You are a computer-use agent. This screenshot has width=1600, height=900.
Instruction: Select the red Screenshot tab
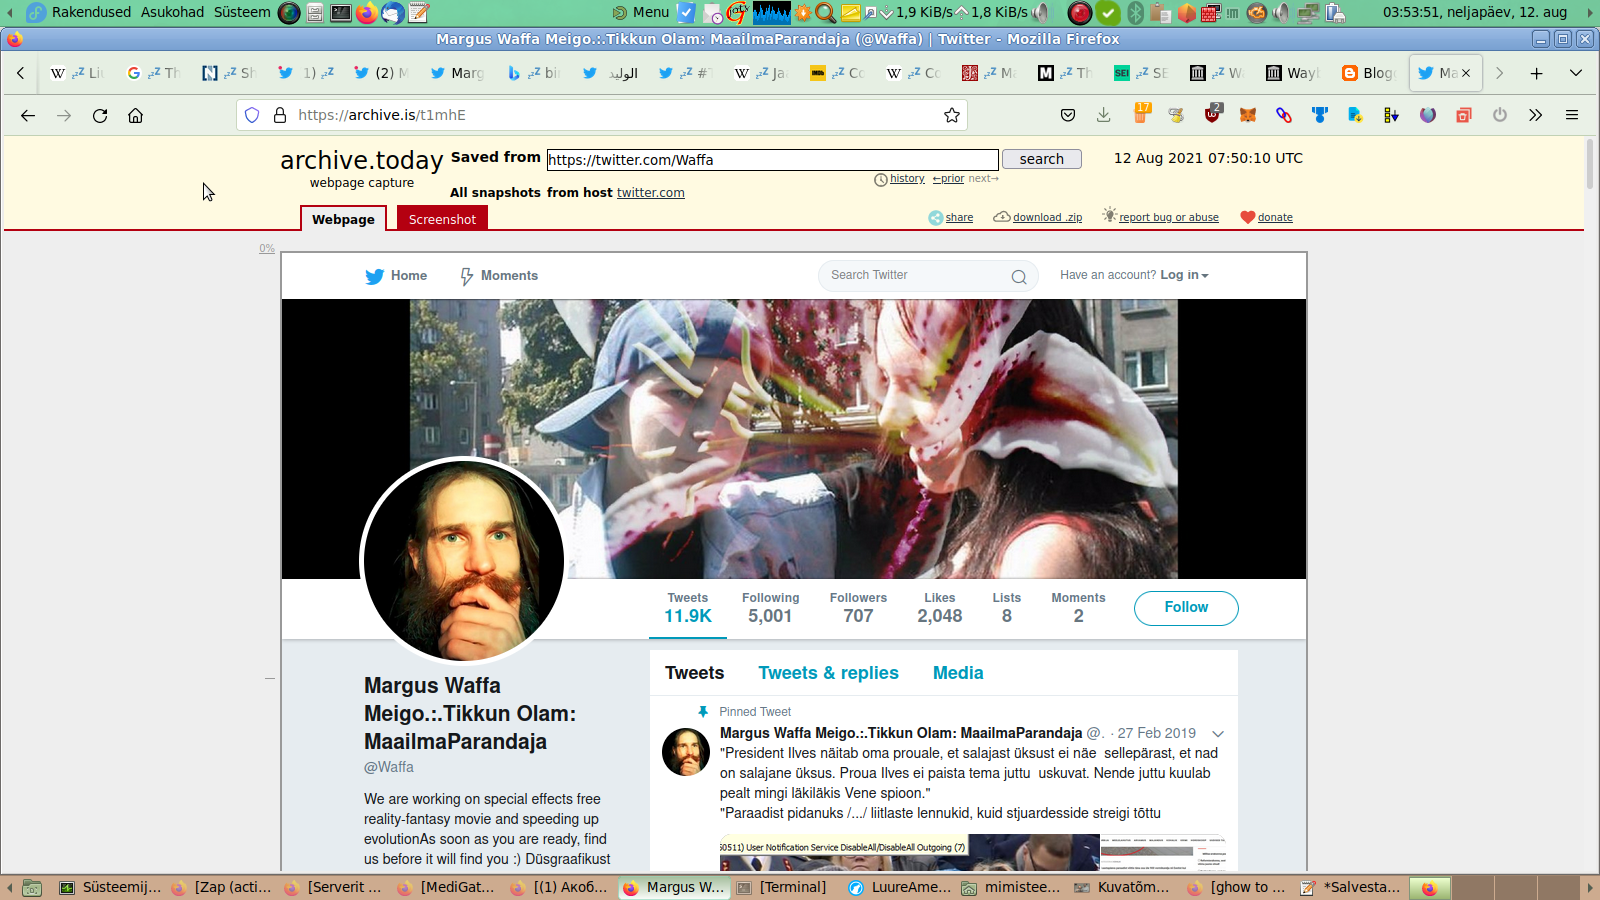click(442, 219)
